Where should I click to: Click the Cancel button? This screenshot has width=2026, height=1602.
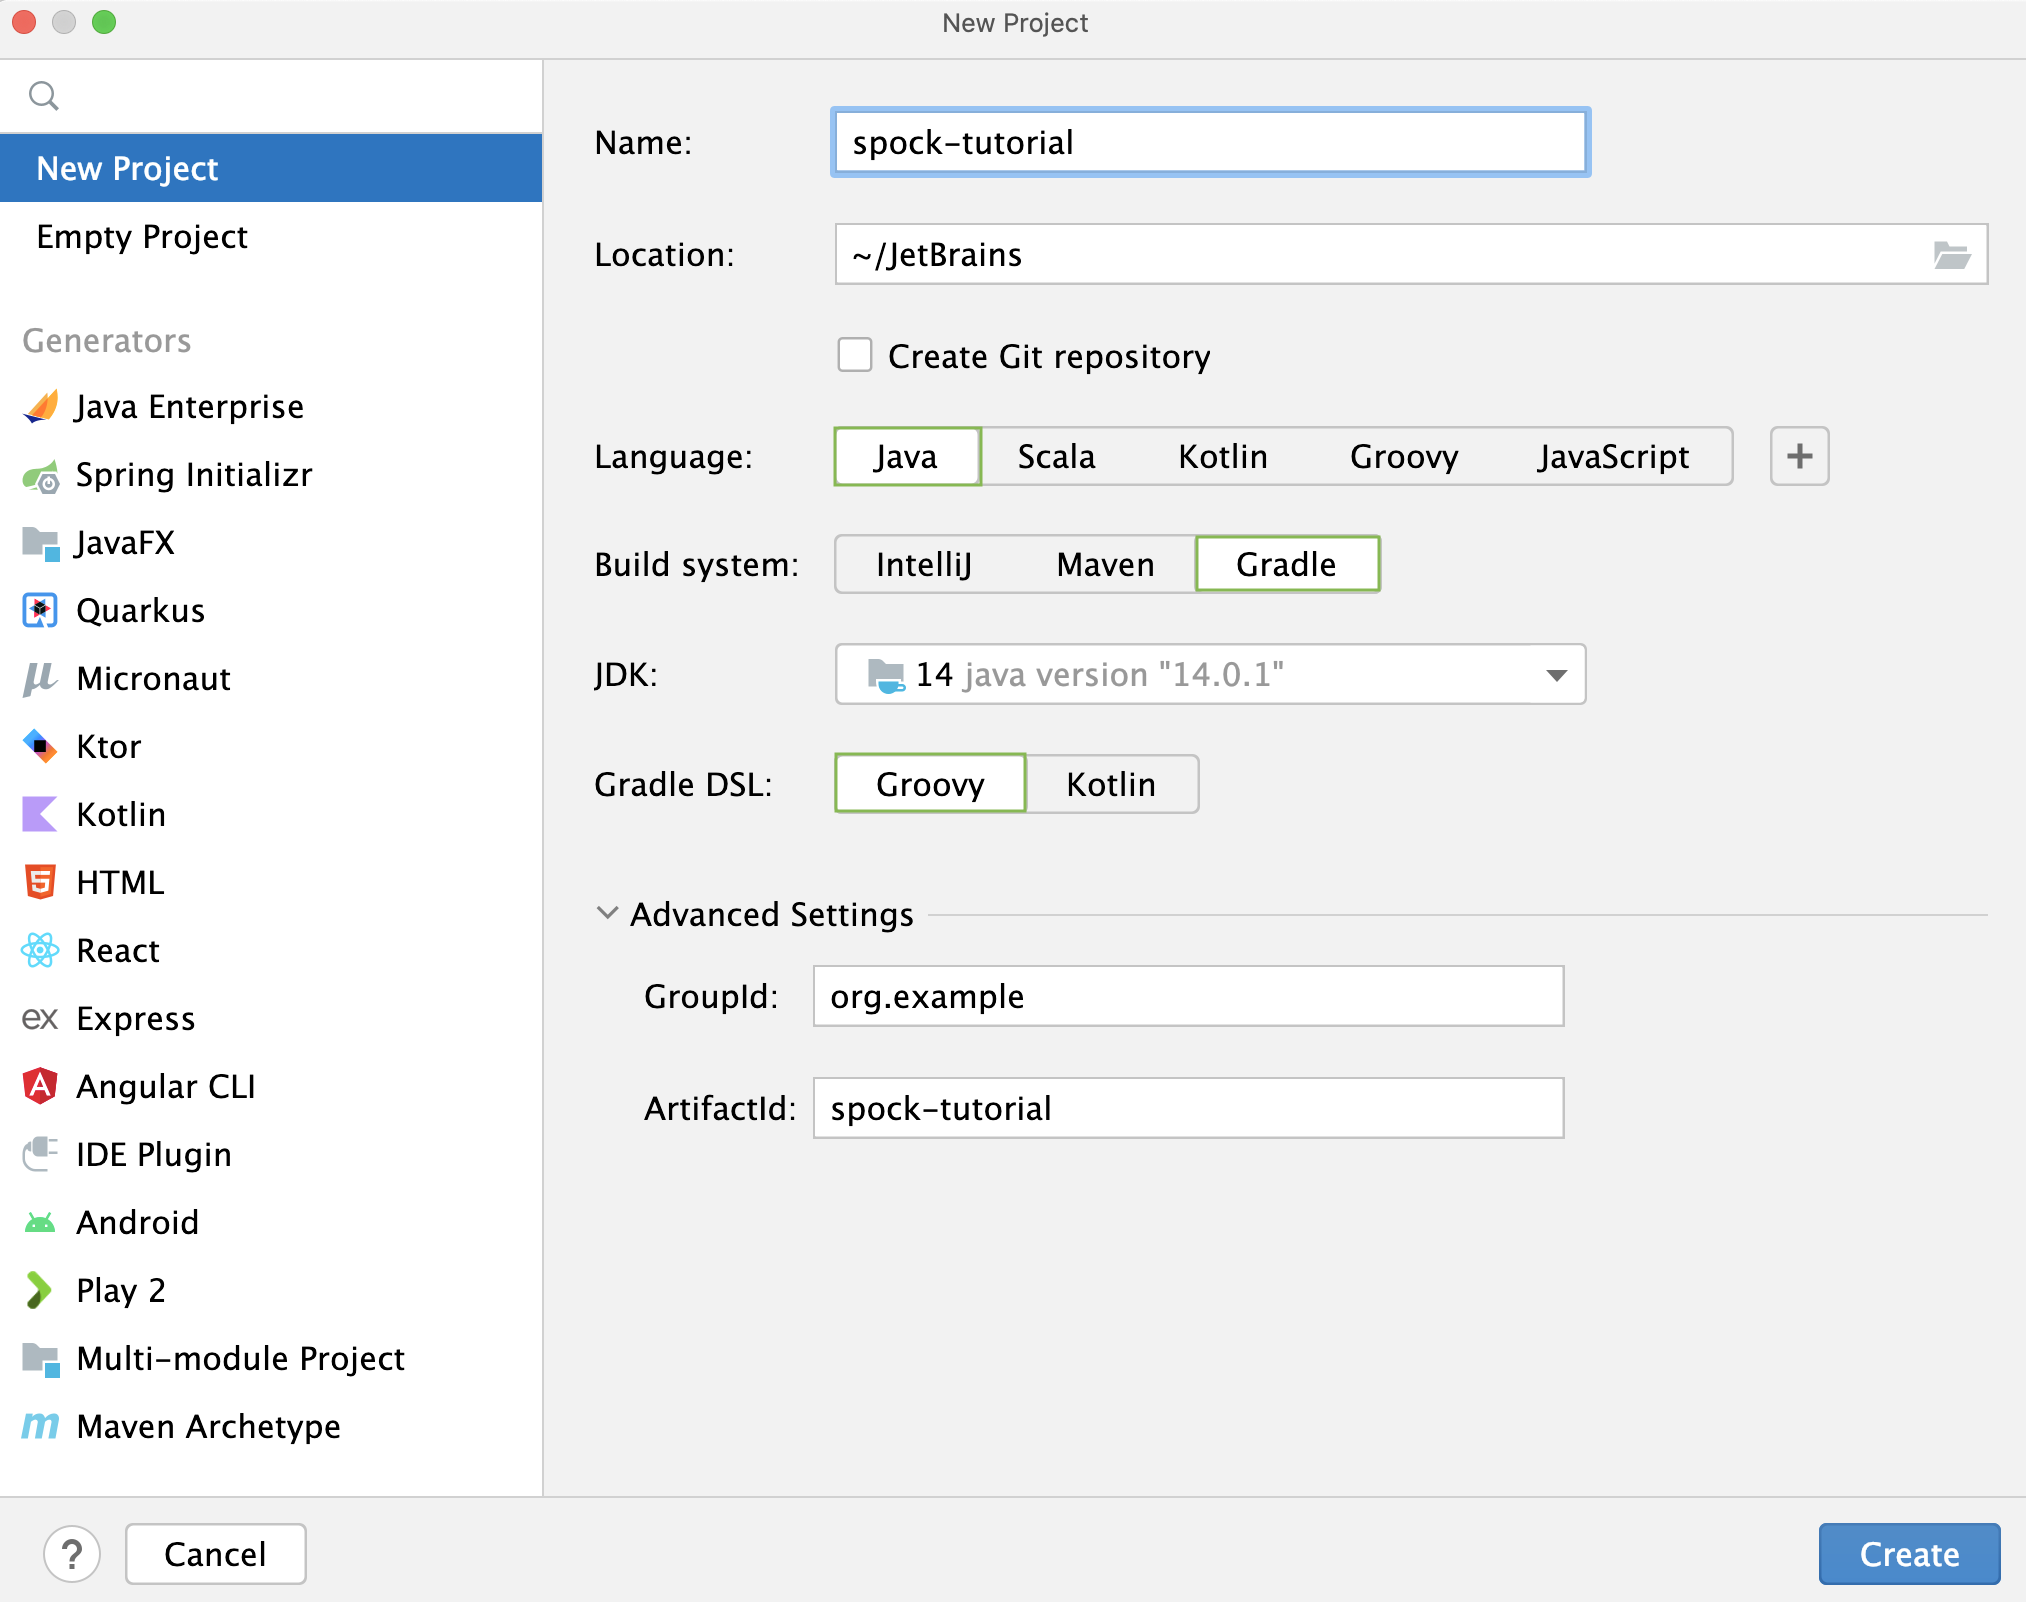coord(215,1554)
